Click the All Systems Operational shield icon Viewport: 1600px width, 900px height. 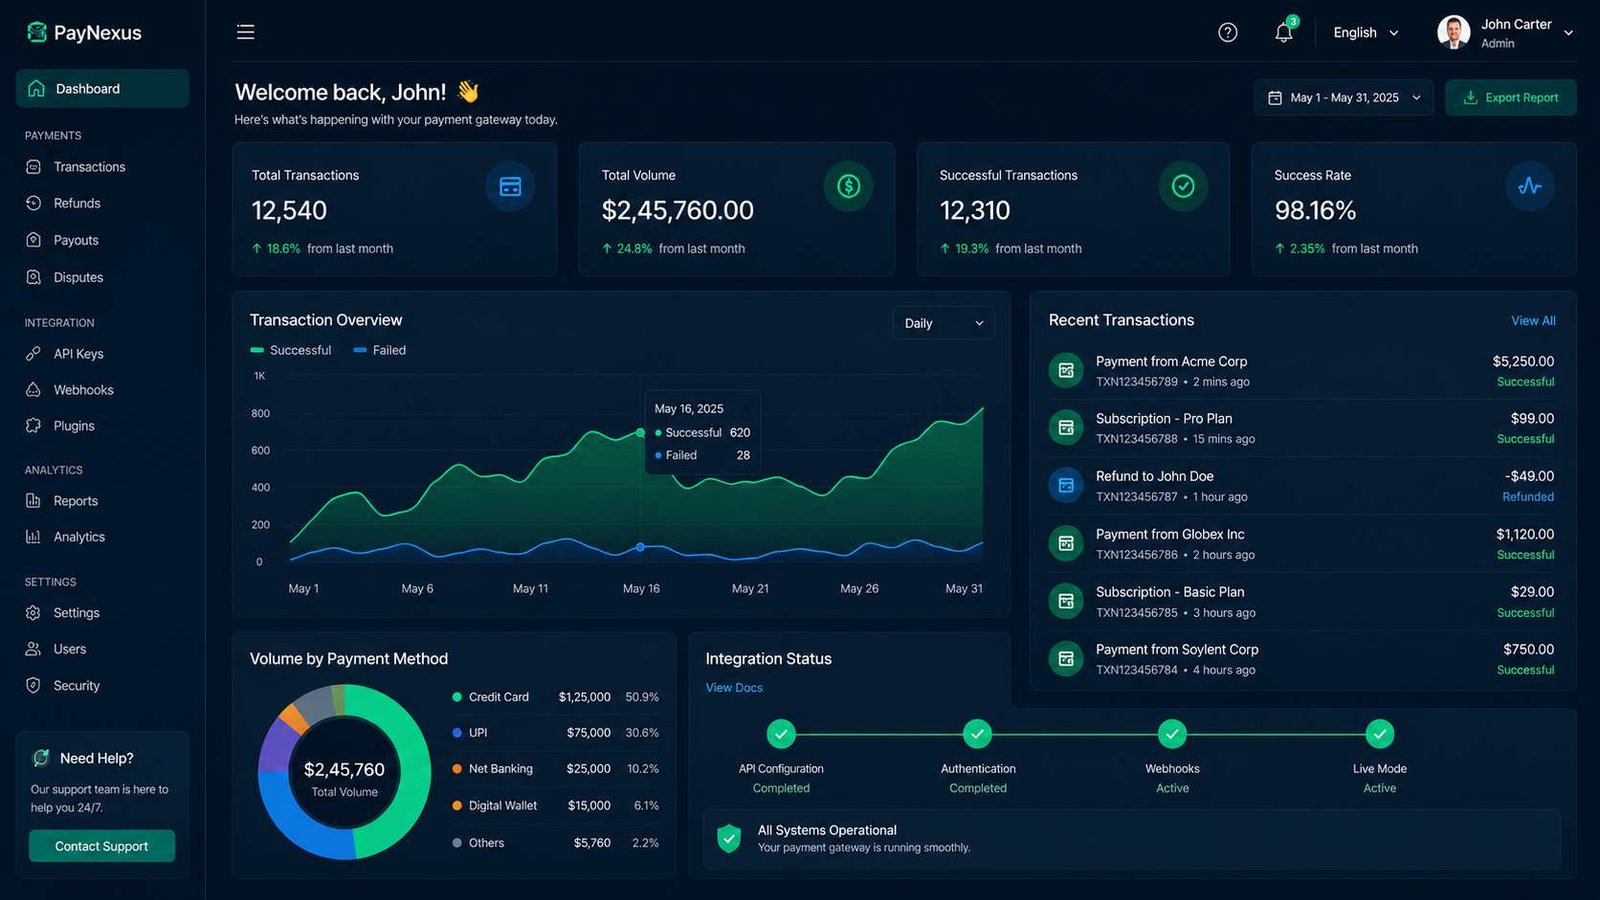click(729, 838)
